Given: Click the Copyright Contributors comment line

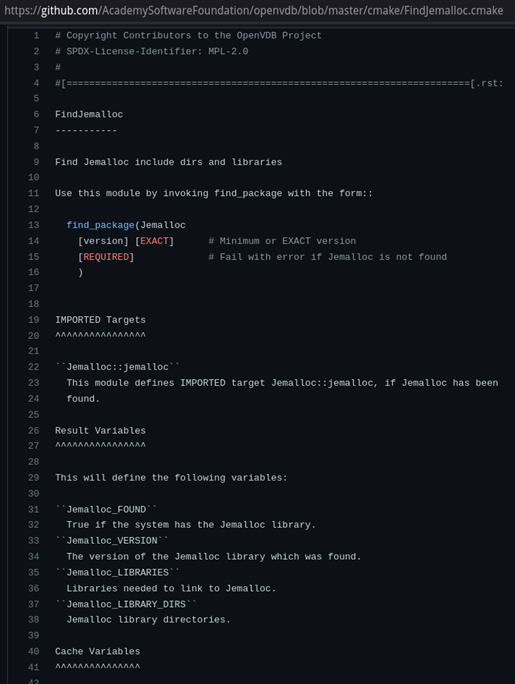Looking at the screenshot, I should [188, 36].
